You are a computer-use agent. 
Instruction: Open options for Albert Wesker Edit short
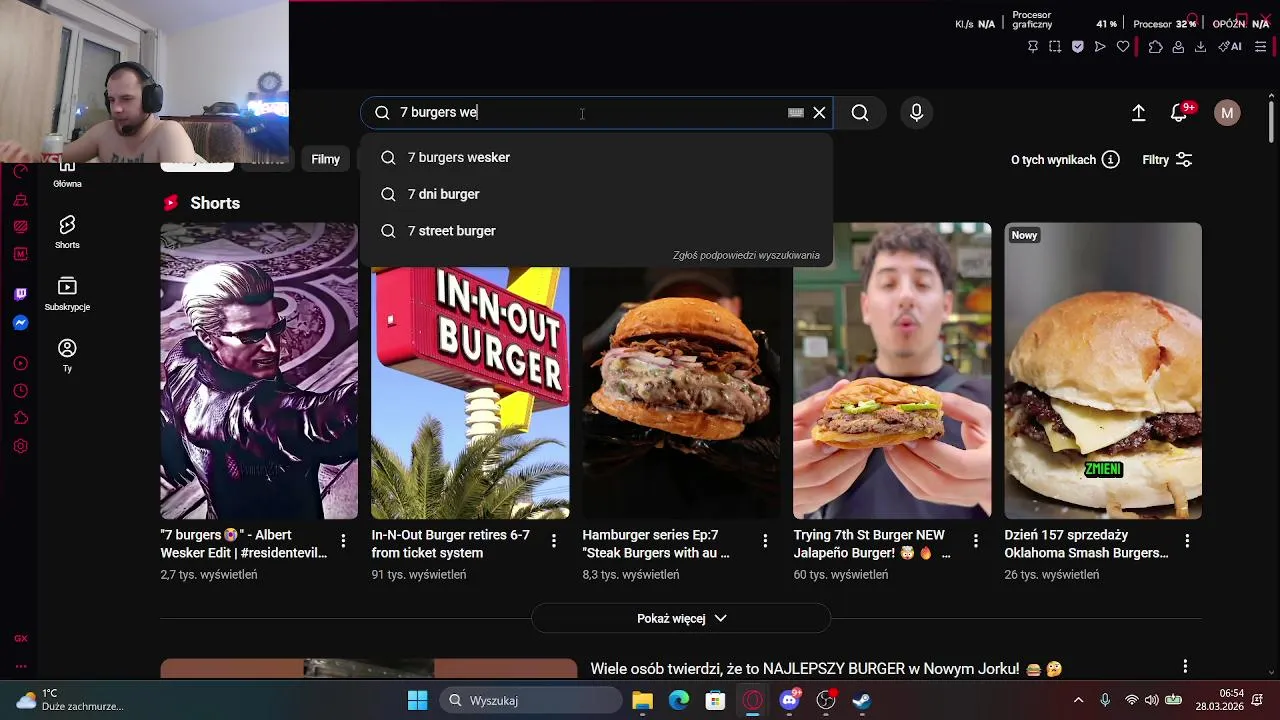(x=343, y=541)
